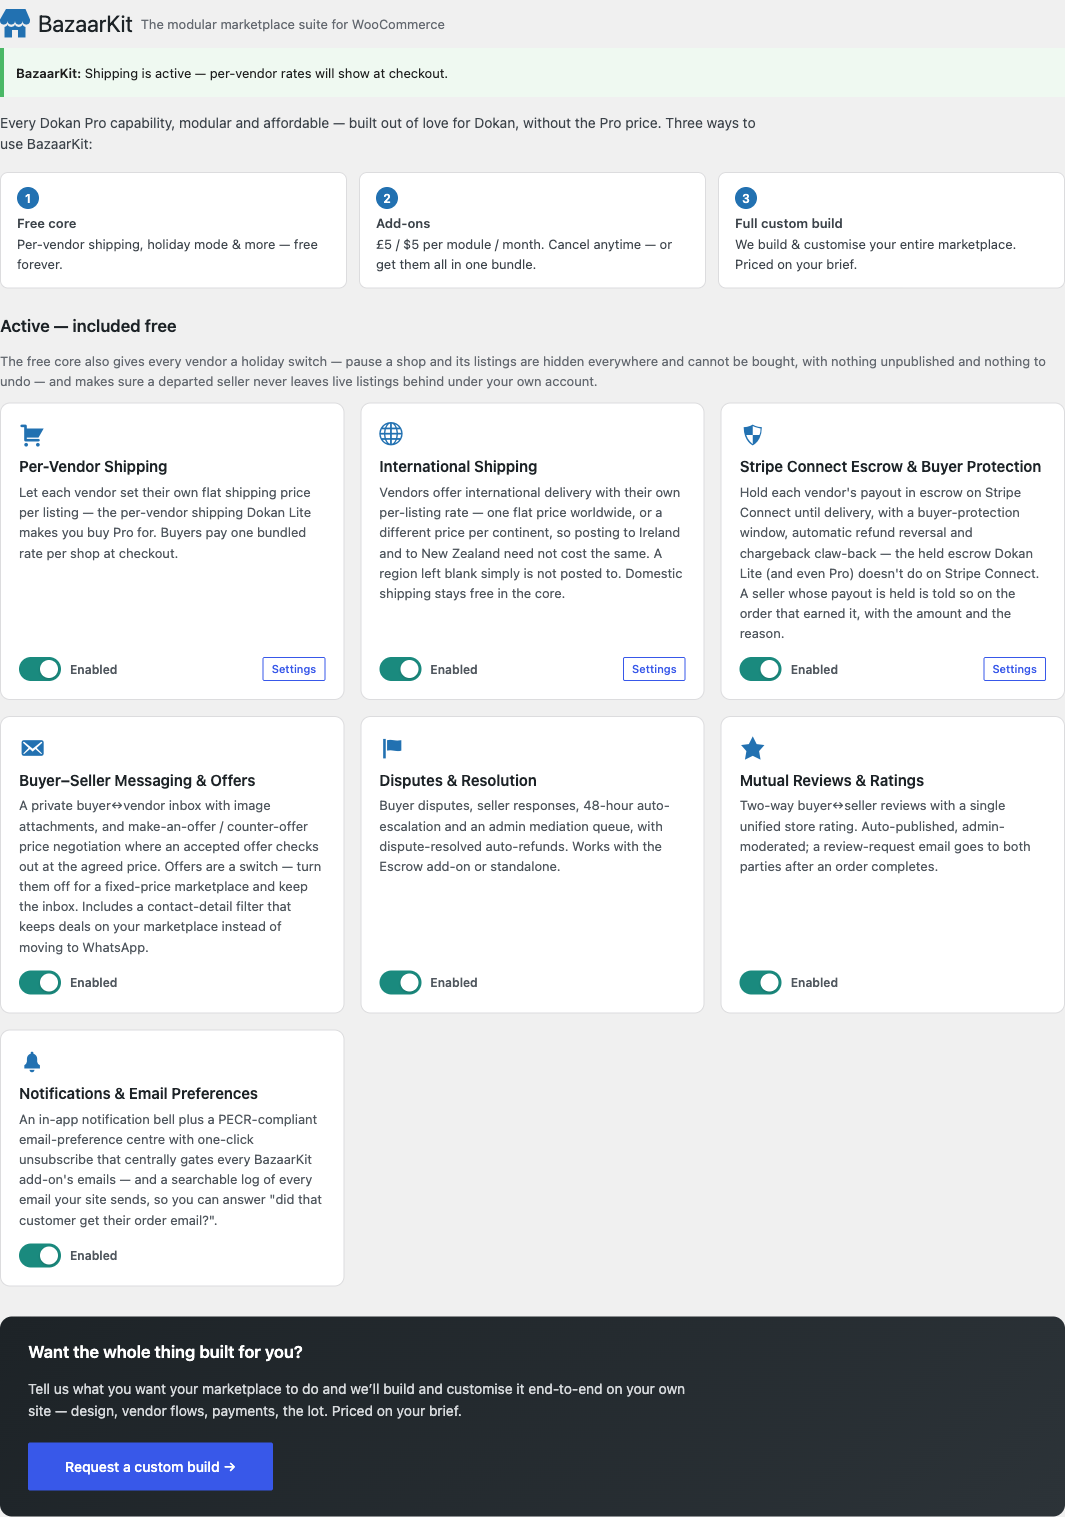Click Request a custom build button
Image resolution: width=1065 pixels, height=1517 pixels.
[x=150, y=1466]
